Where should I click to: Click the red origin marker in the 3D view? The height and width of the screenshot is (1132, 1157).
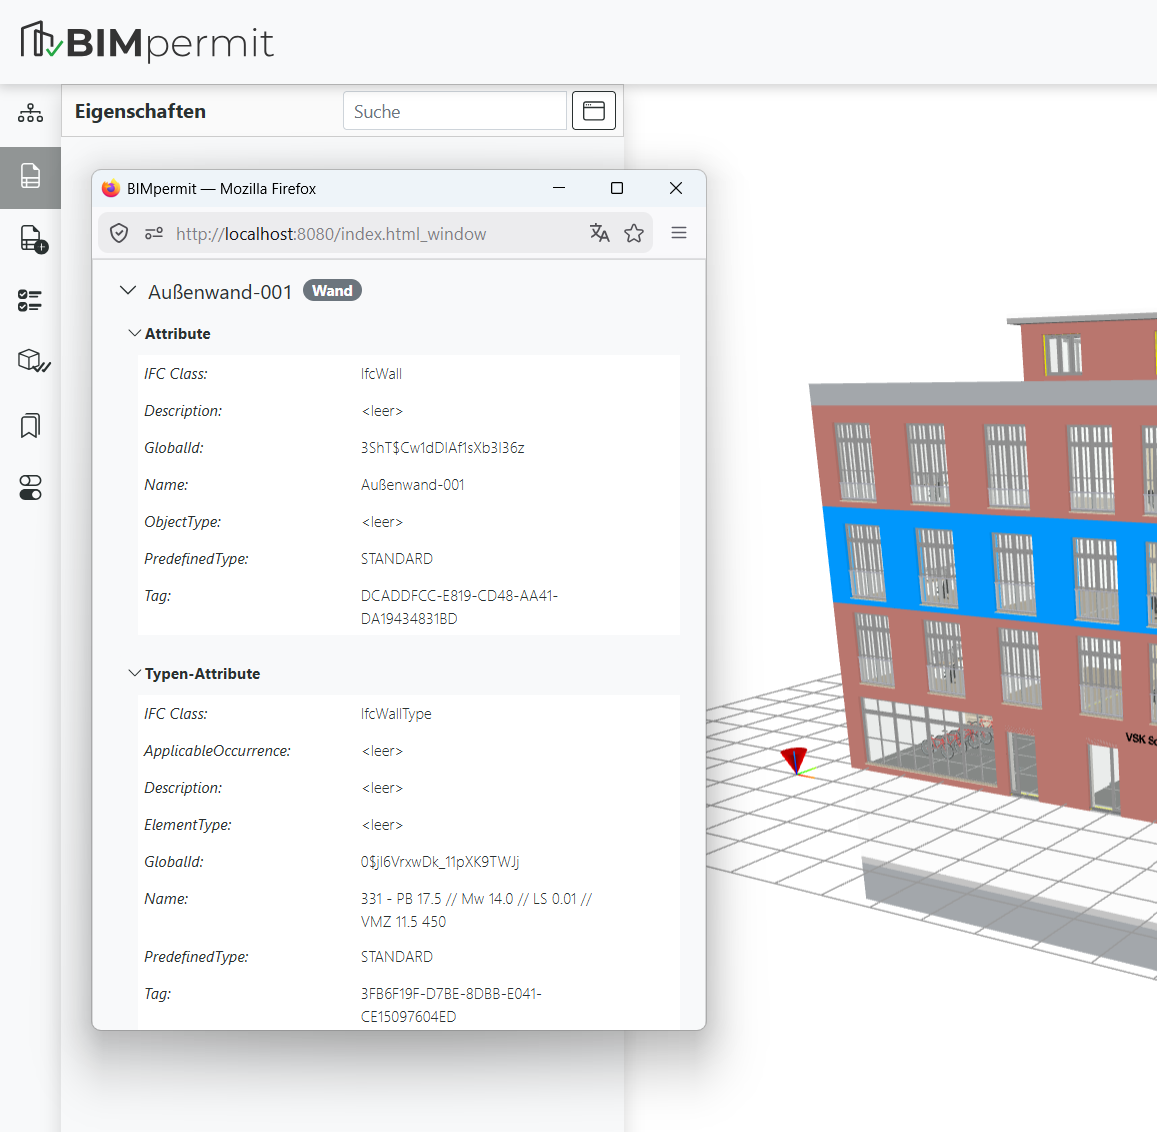(x=795, y=760)
